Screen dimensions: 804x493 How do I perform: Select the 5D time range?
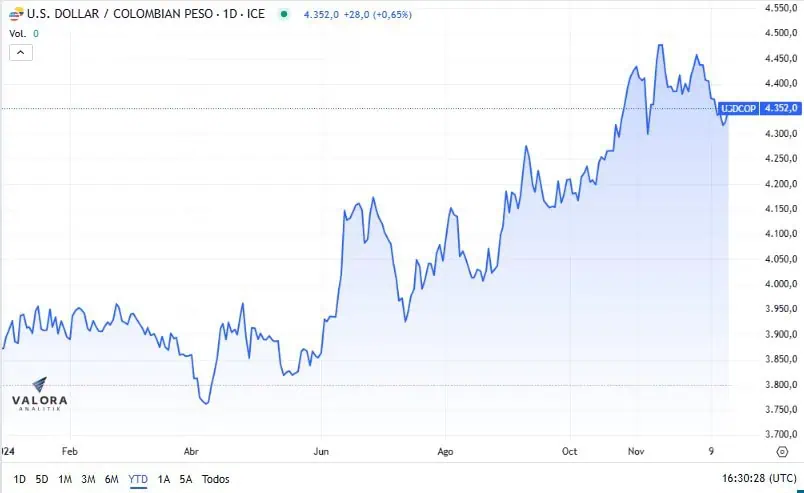tap(42, 479)
